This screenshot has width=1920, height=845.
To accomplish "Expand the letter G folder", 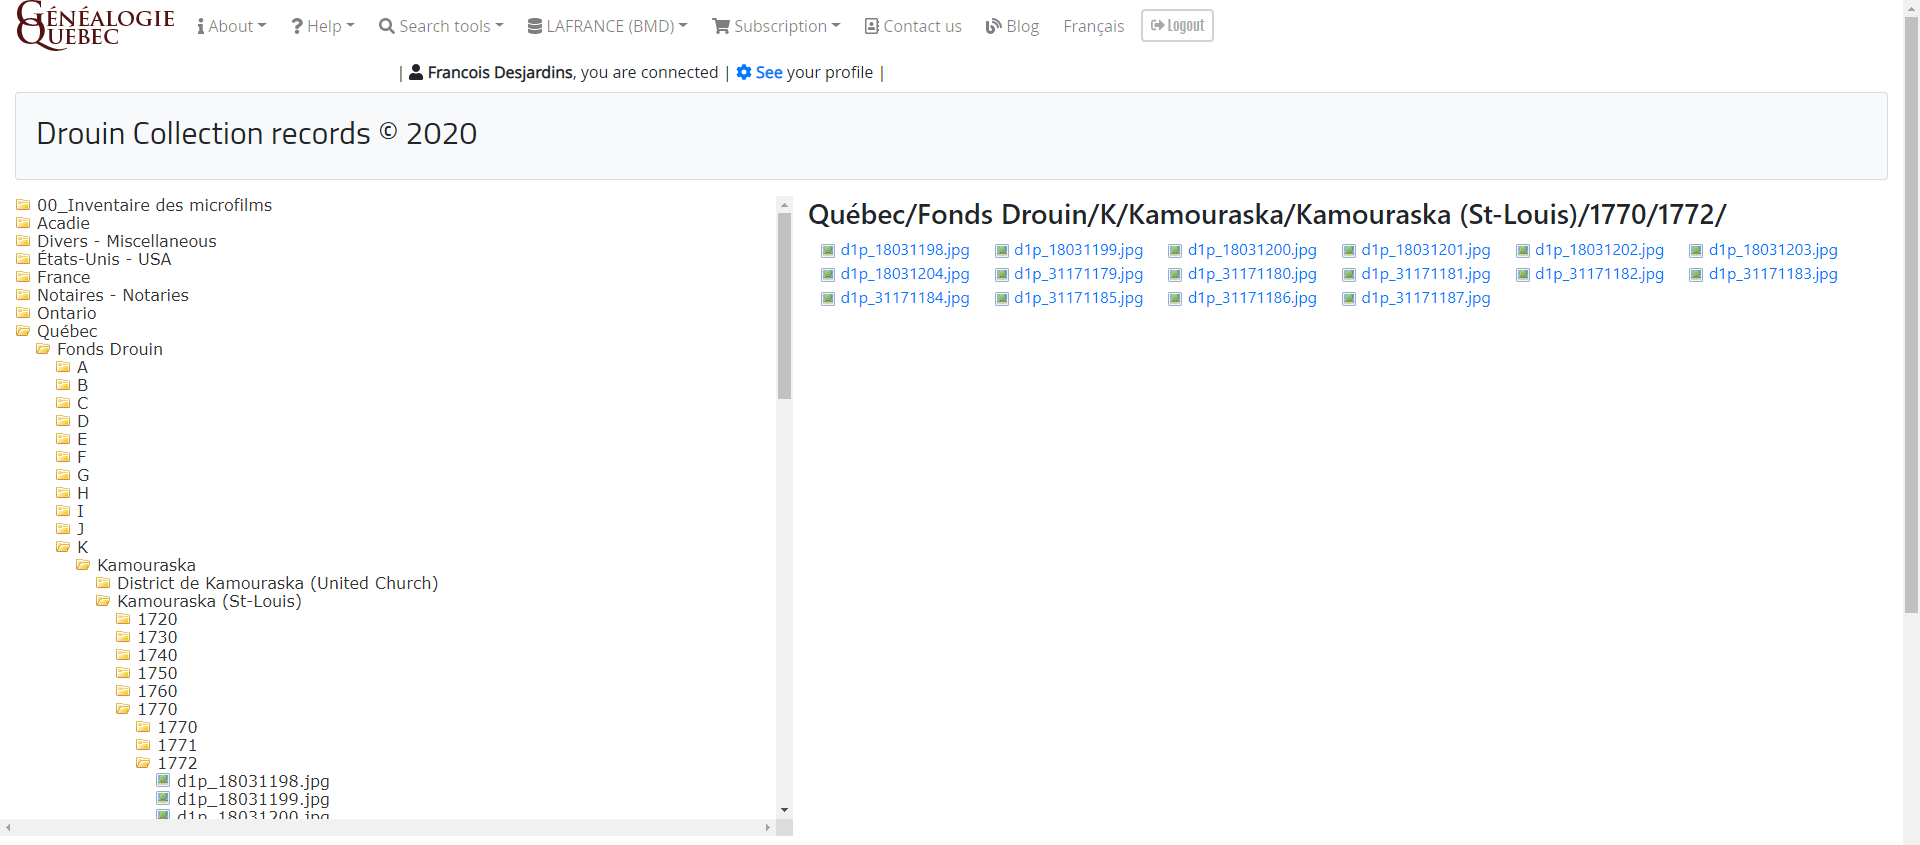I will (x=83, y=475).
